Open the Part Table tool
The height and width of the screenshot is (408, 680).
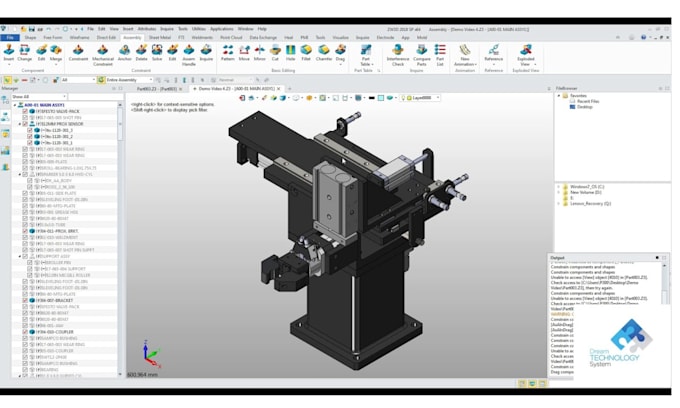pyautogui.click(x=366, y=55)
